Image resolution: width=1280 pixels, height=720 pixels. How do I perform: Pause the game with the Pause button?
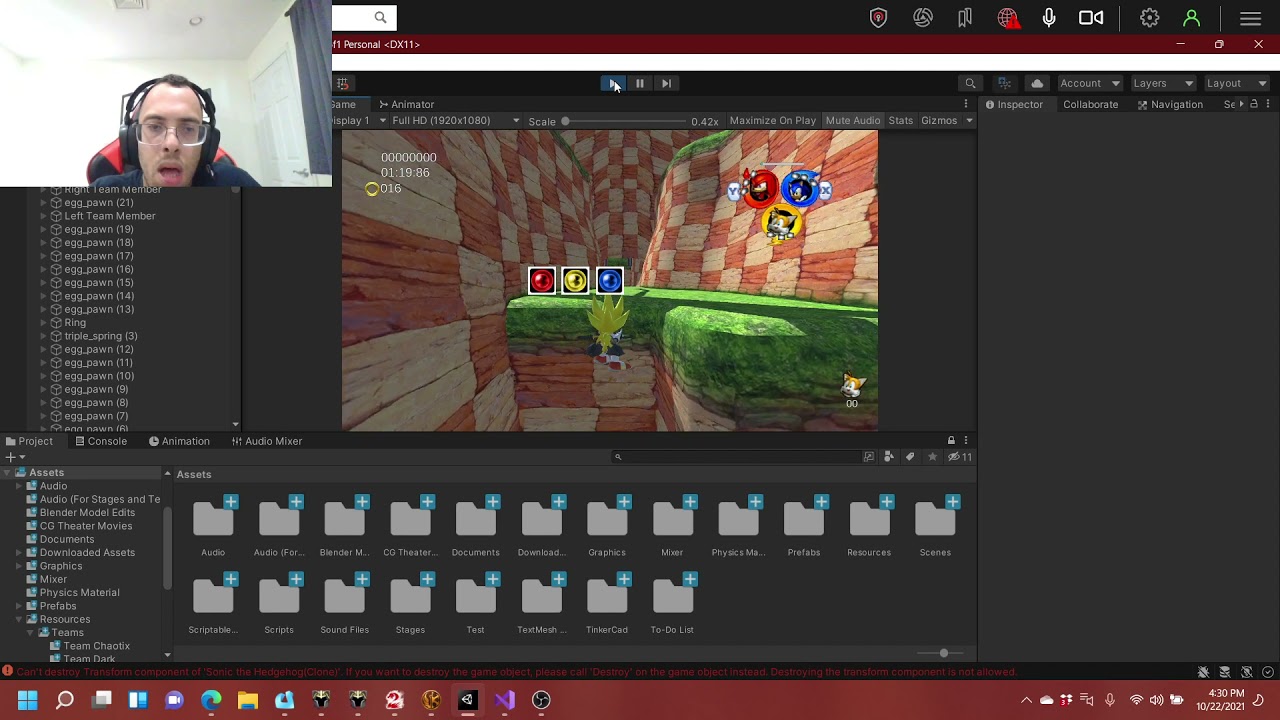click(x=640, y=83)
